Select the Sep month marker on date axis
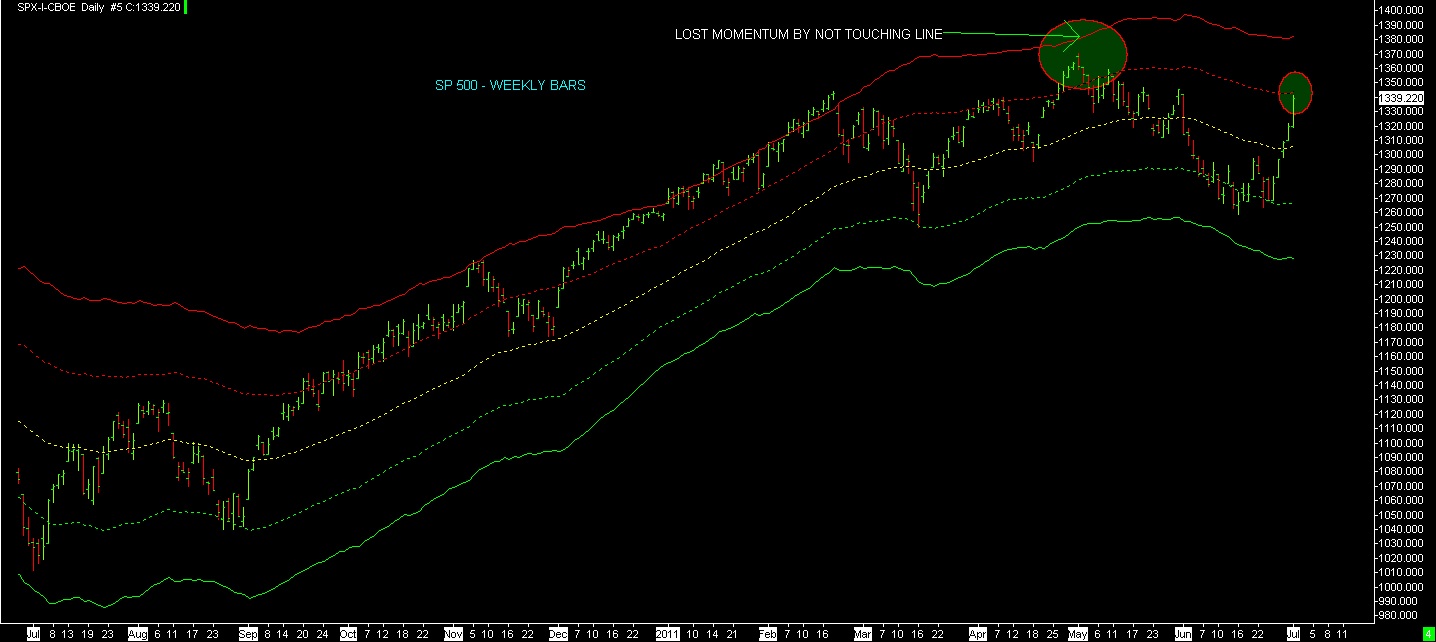 pos(248,634)
